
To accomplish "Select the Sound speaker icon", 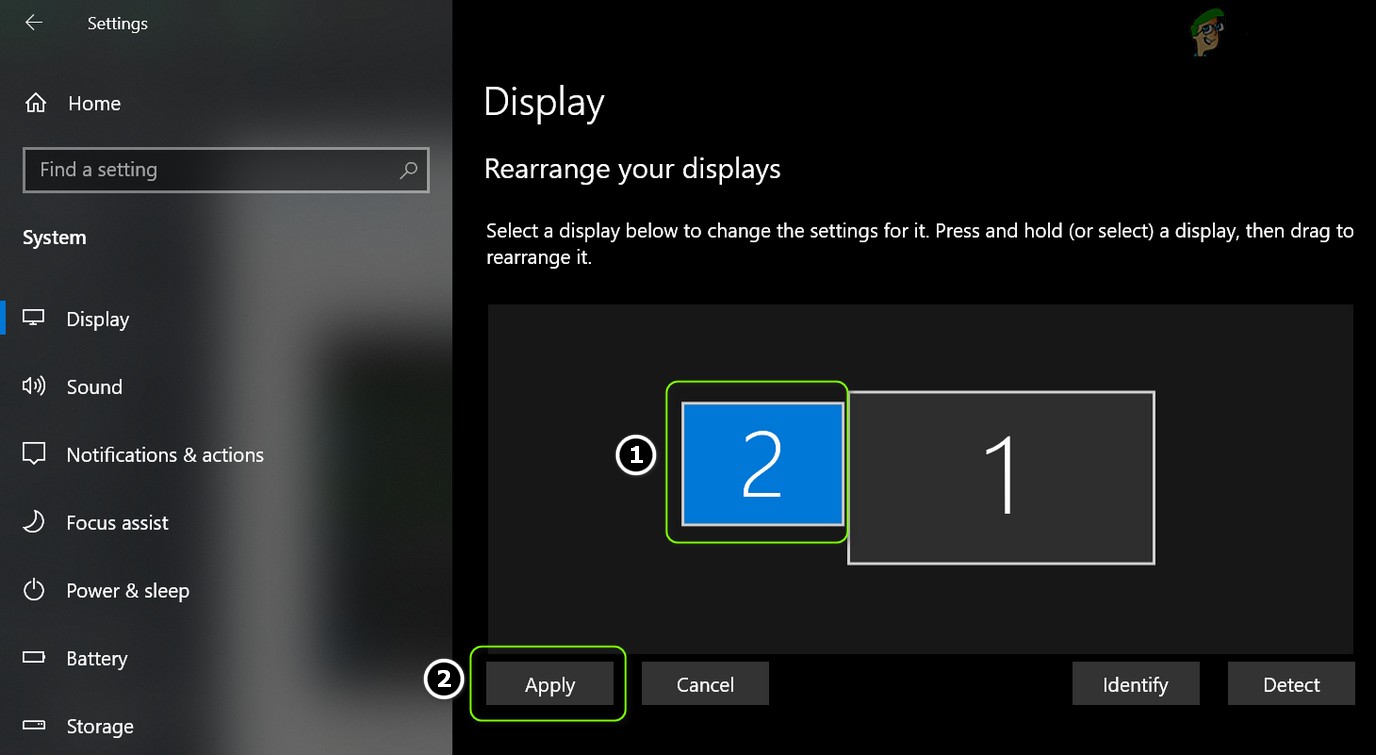I will (34, 386).
